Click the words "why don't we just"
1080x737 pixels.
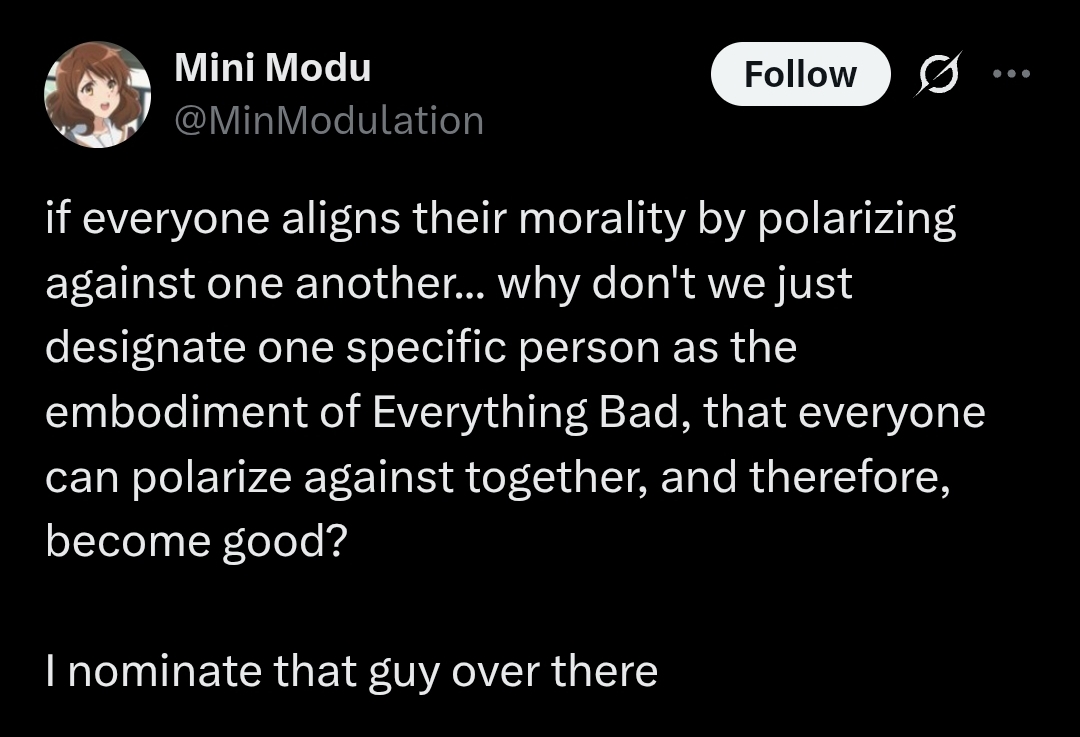tap(675, 285)
